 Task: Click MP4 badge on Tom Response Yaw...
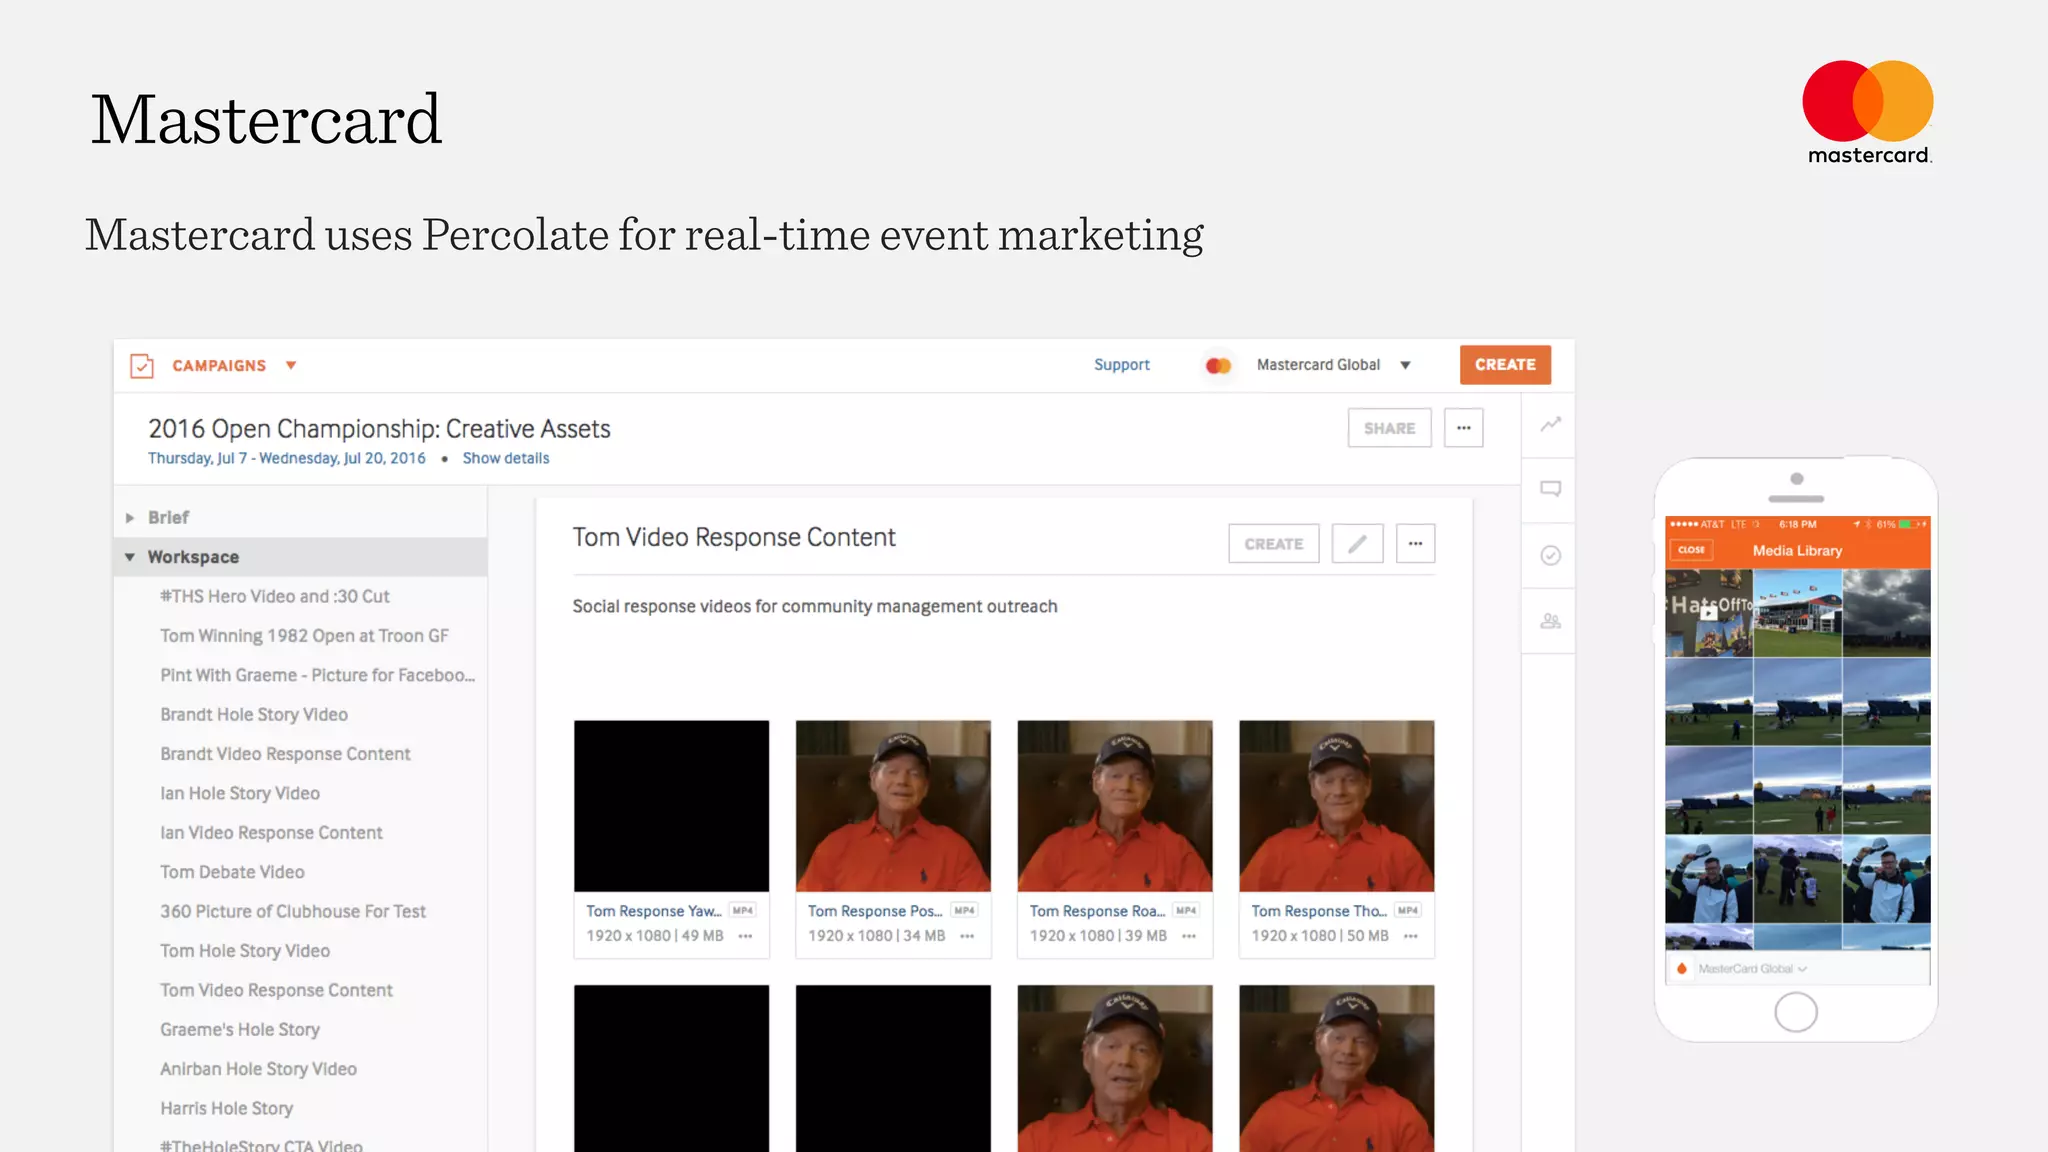point(743,910)
